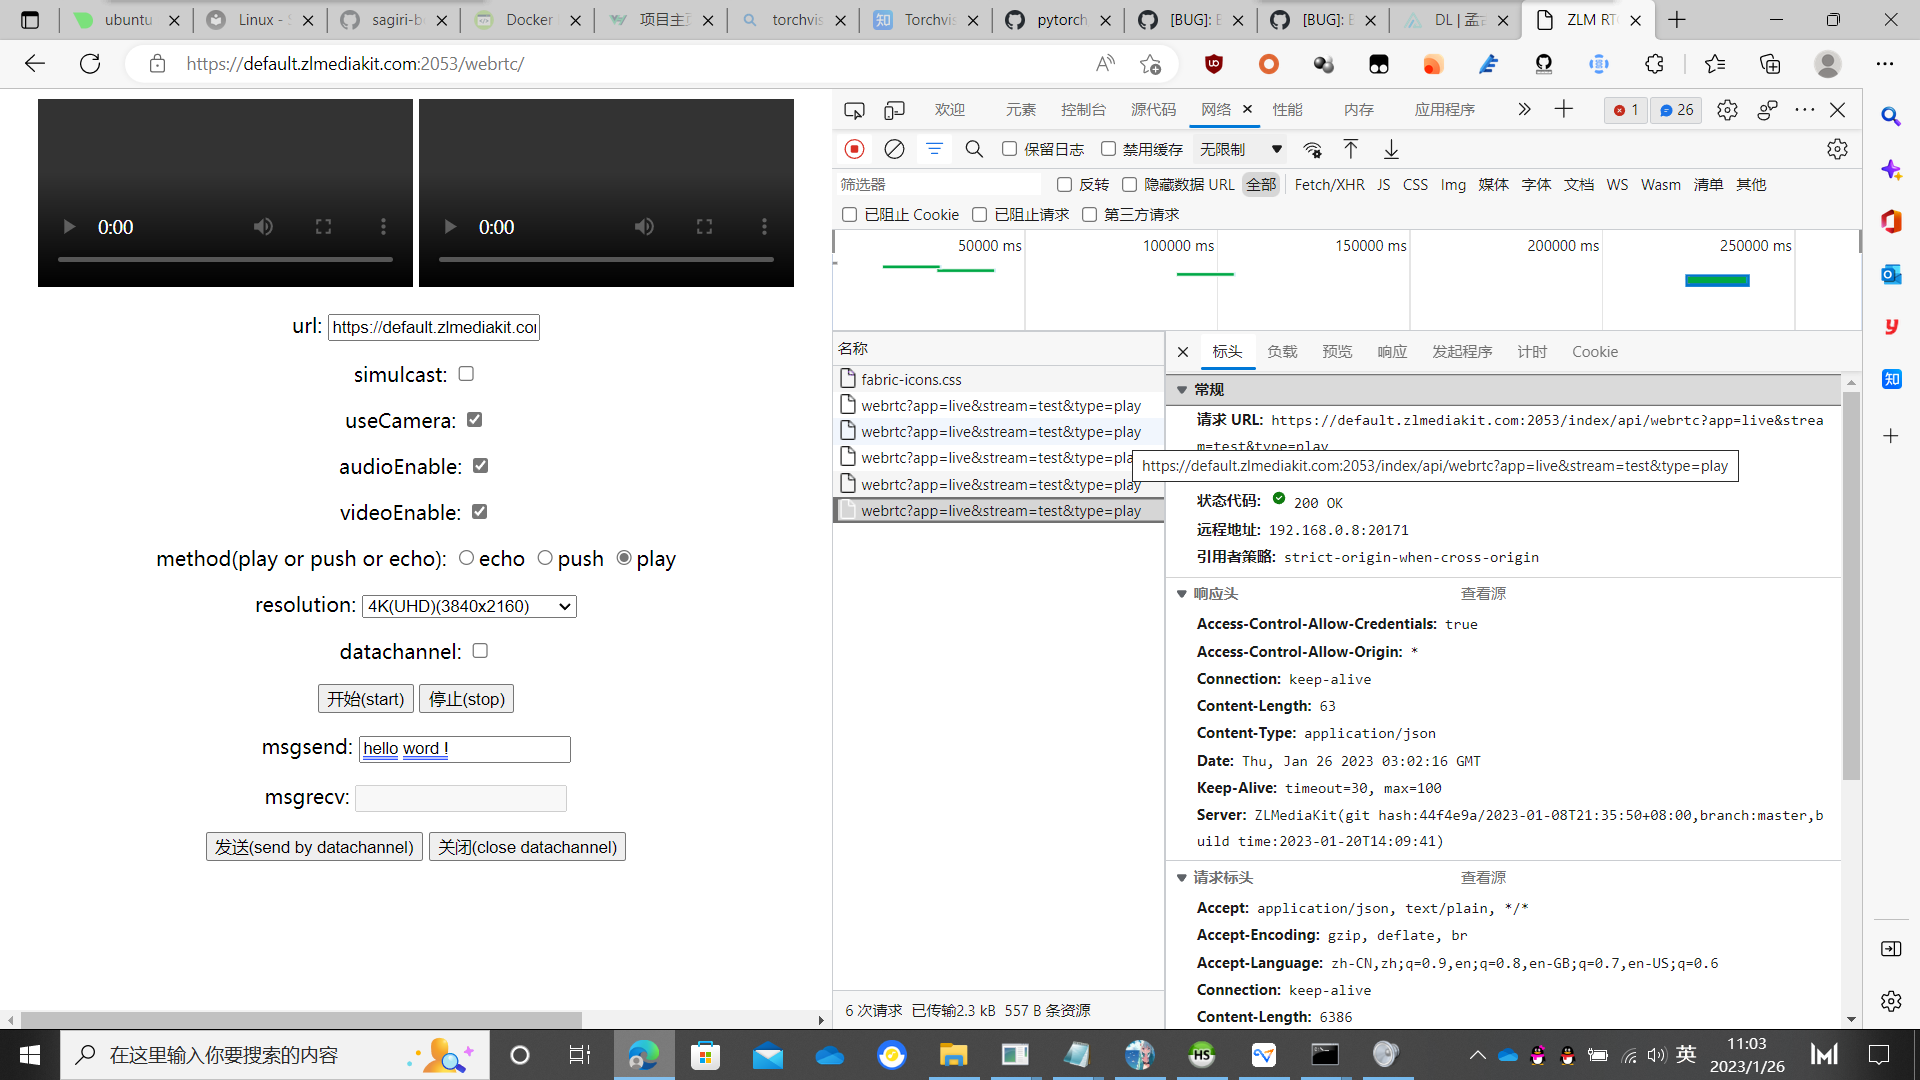Switch to the 控制台 tab

[1084, 109]
